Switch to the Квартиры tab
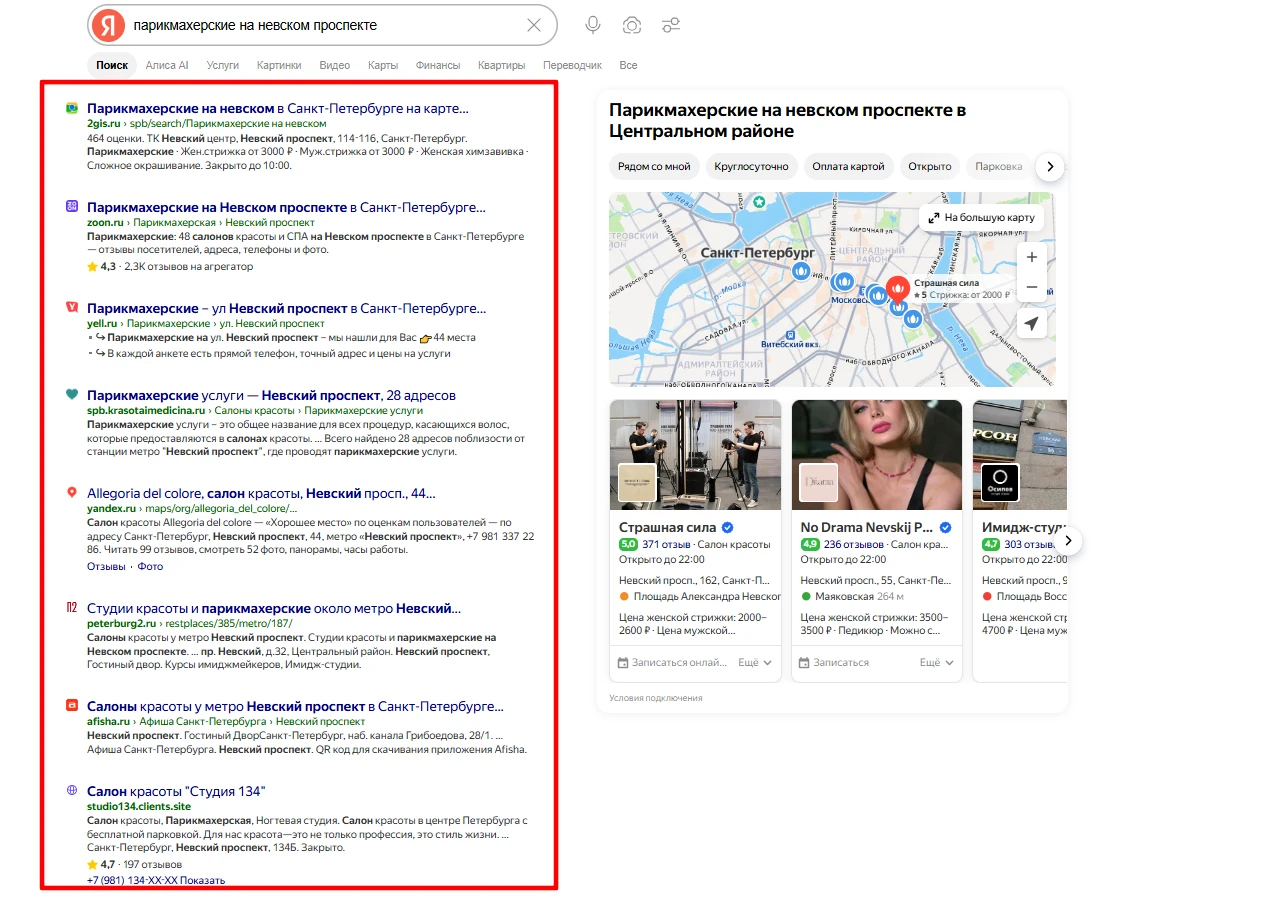Viewport: 1277px width, 902px height. [x=501, y=65]
